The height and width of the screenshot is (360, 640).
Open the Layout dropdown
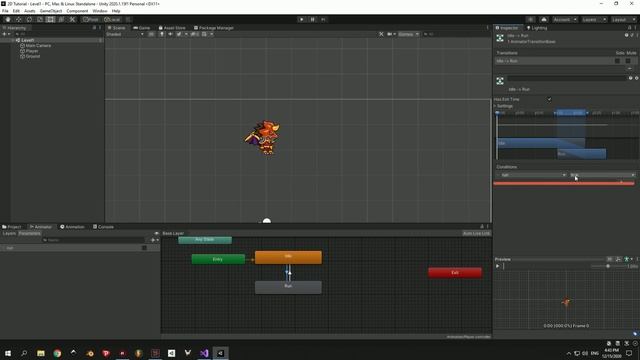[x=623, y=20]
